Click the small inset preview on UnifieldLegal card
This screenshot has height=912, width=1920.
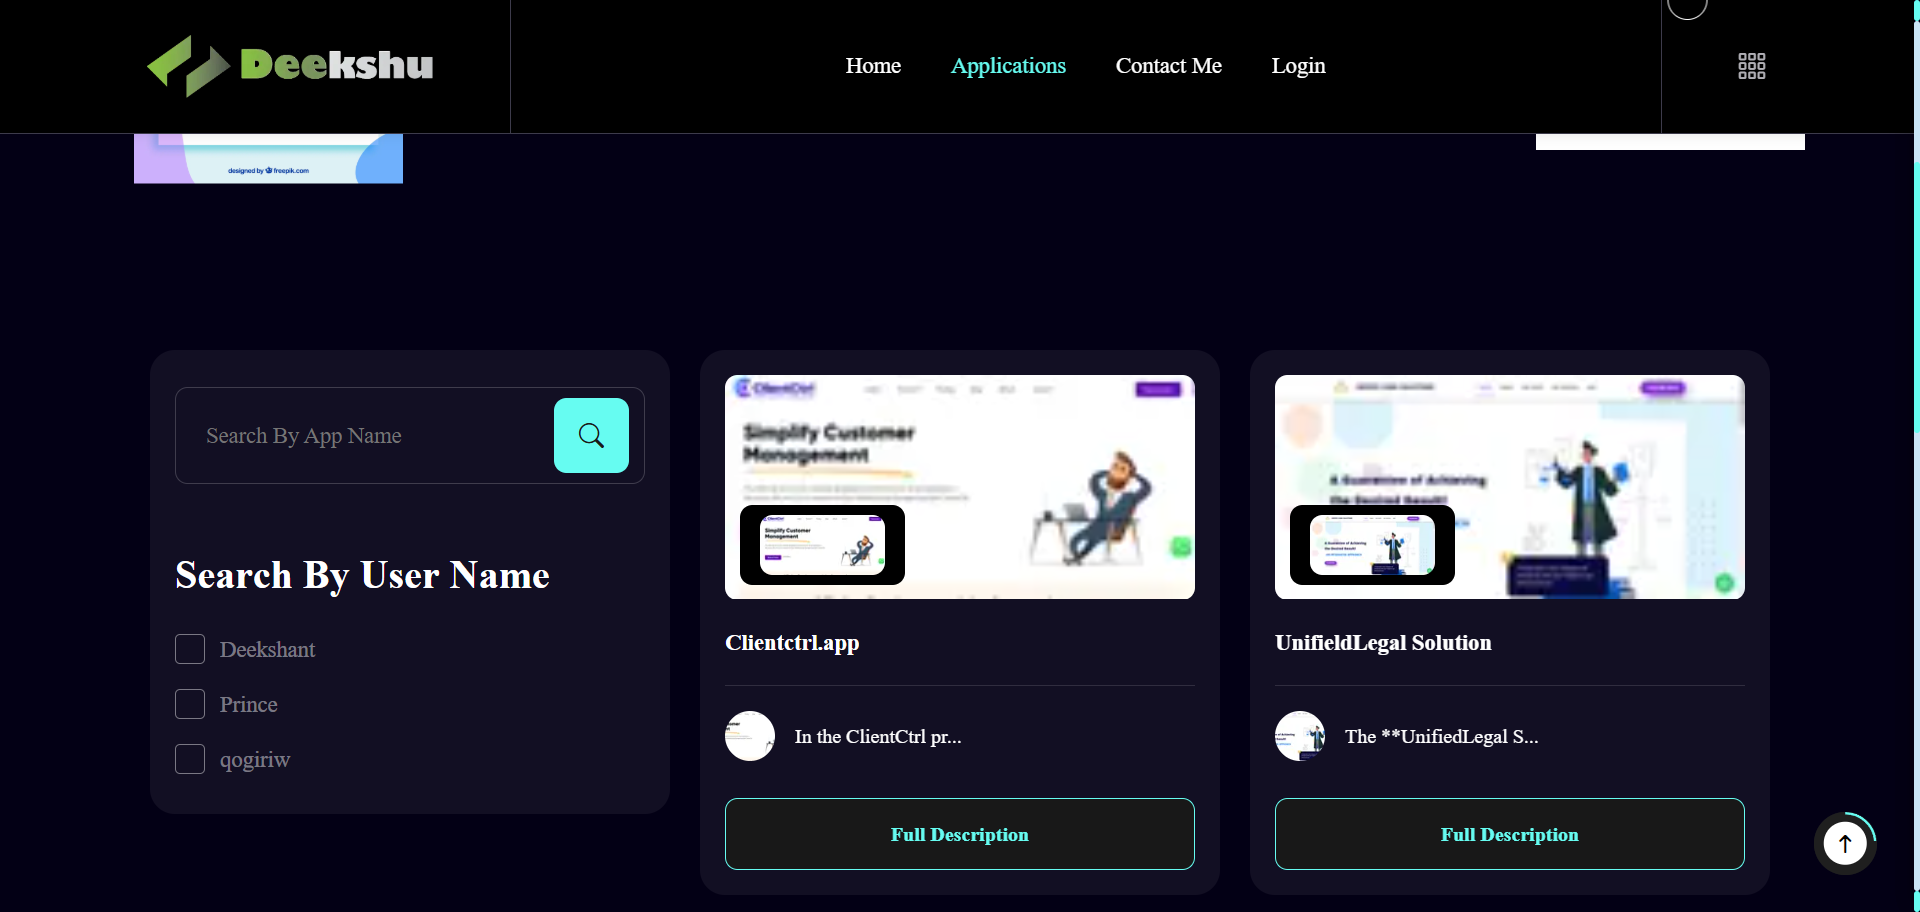[1372, 545]
